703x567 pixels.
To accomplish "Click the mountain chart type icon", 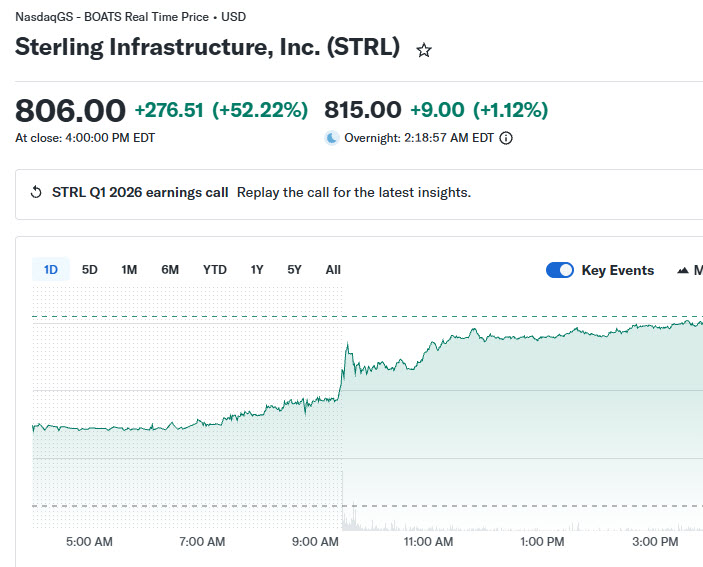I will pyautogui.click(x=683, y=270).
